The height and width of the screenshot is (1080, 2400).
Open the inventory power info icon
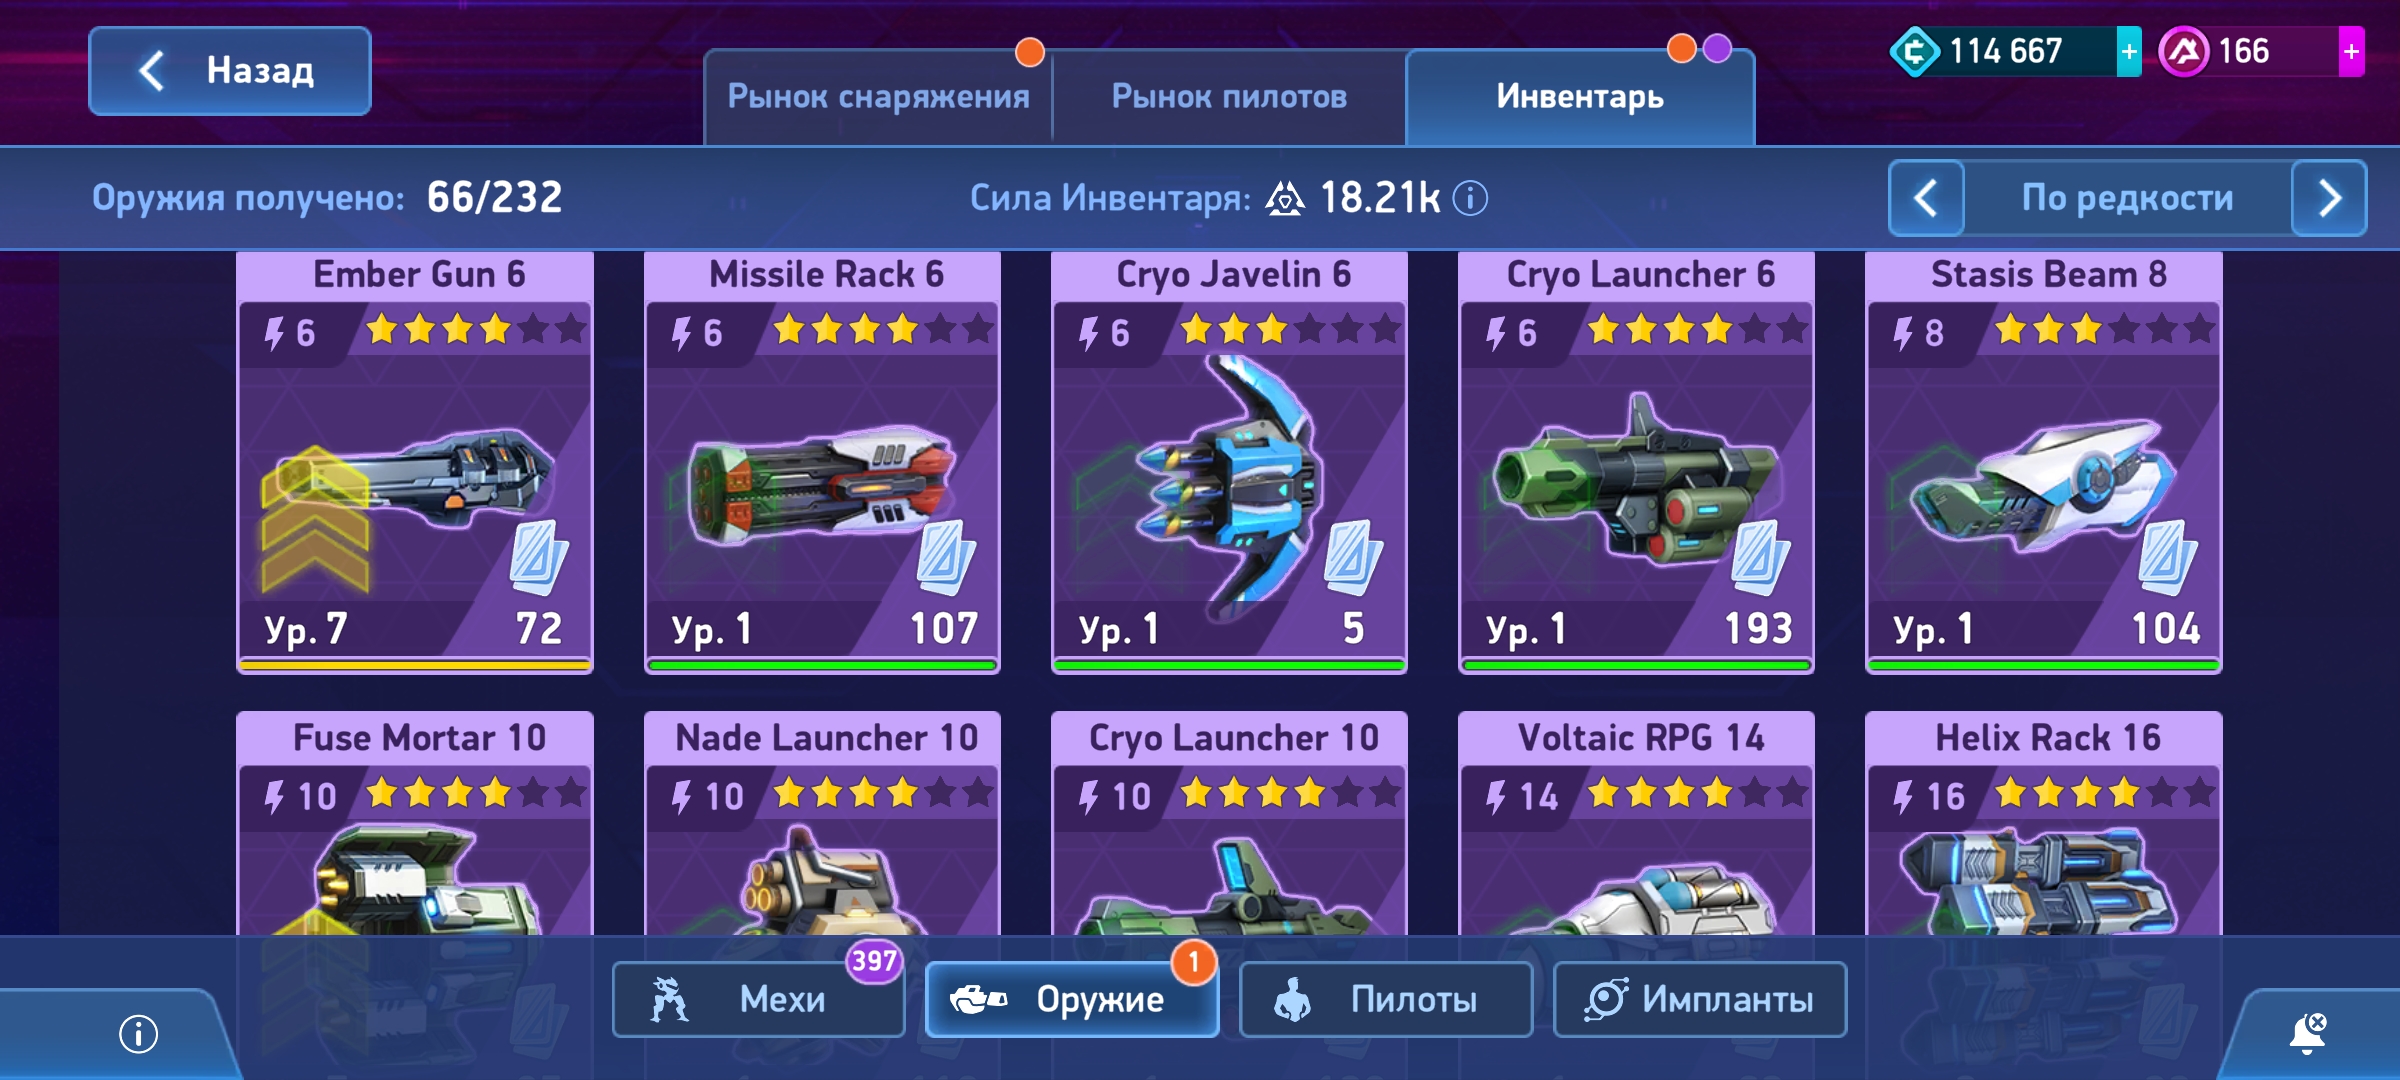tap(1470, 198)
